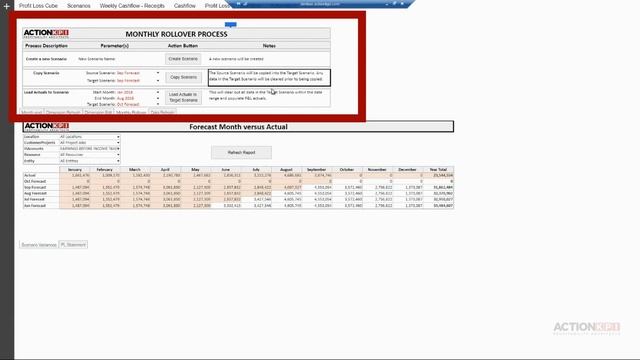This screenshot has width=640, height=360.
Task: Click the Copy Scenario notes text box
Action: point(269,78)
